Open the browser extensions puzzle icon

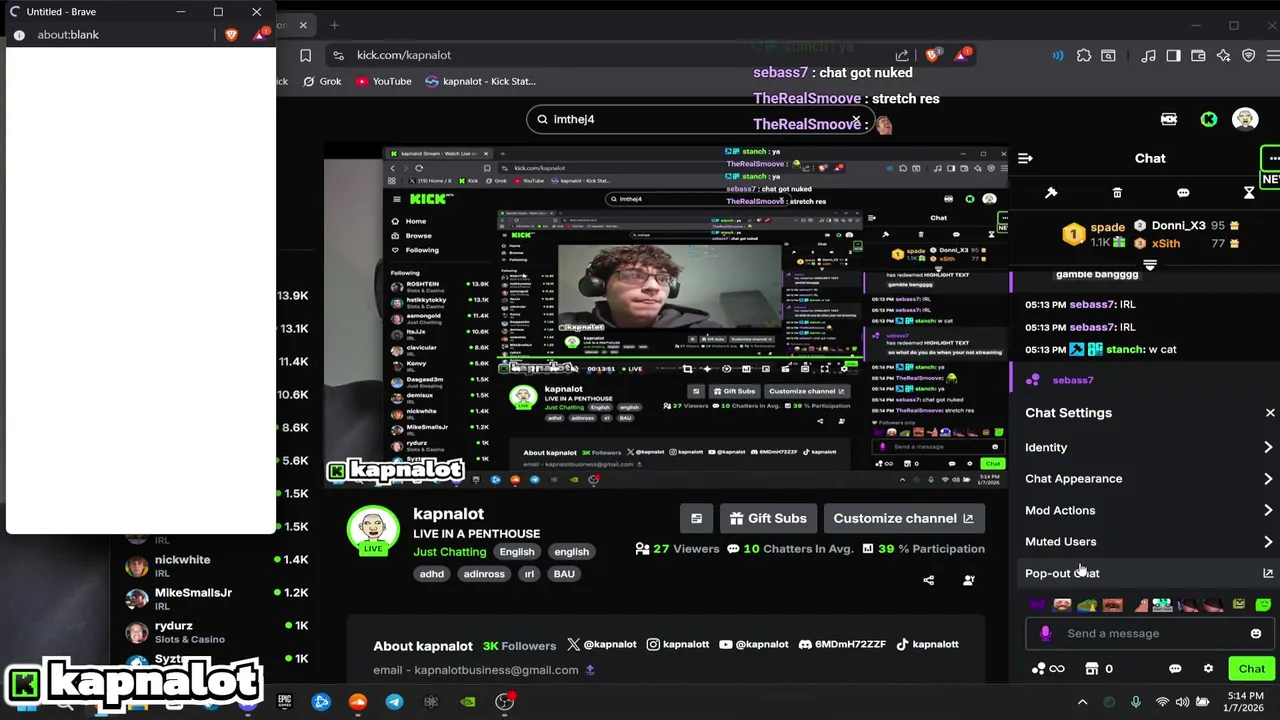pos(1083,55)
